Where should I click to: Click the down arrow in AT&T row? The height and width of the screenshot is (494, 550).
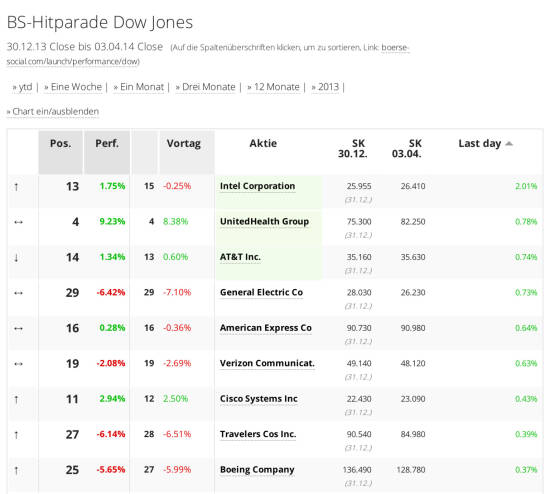click(x=16, y=258)
